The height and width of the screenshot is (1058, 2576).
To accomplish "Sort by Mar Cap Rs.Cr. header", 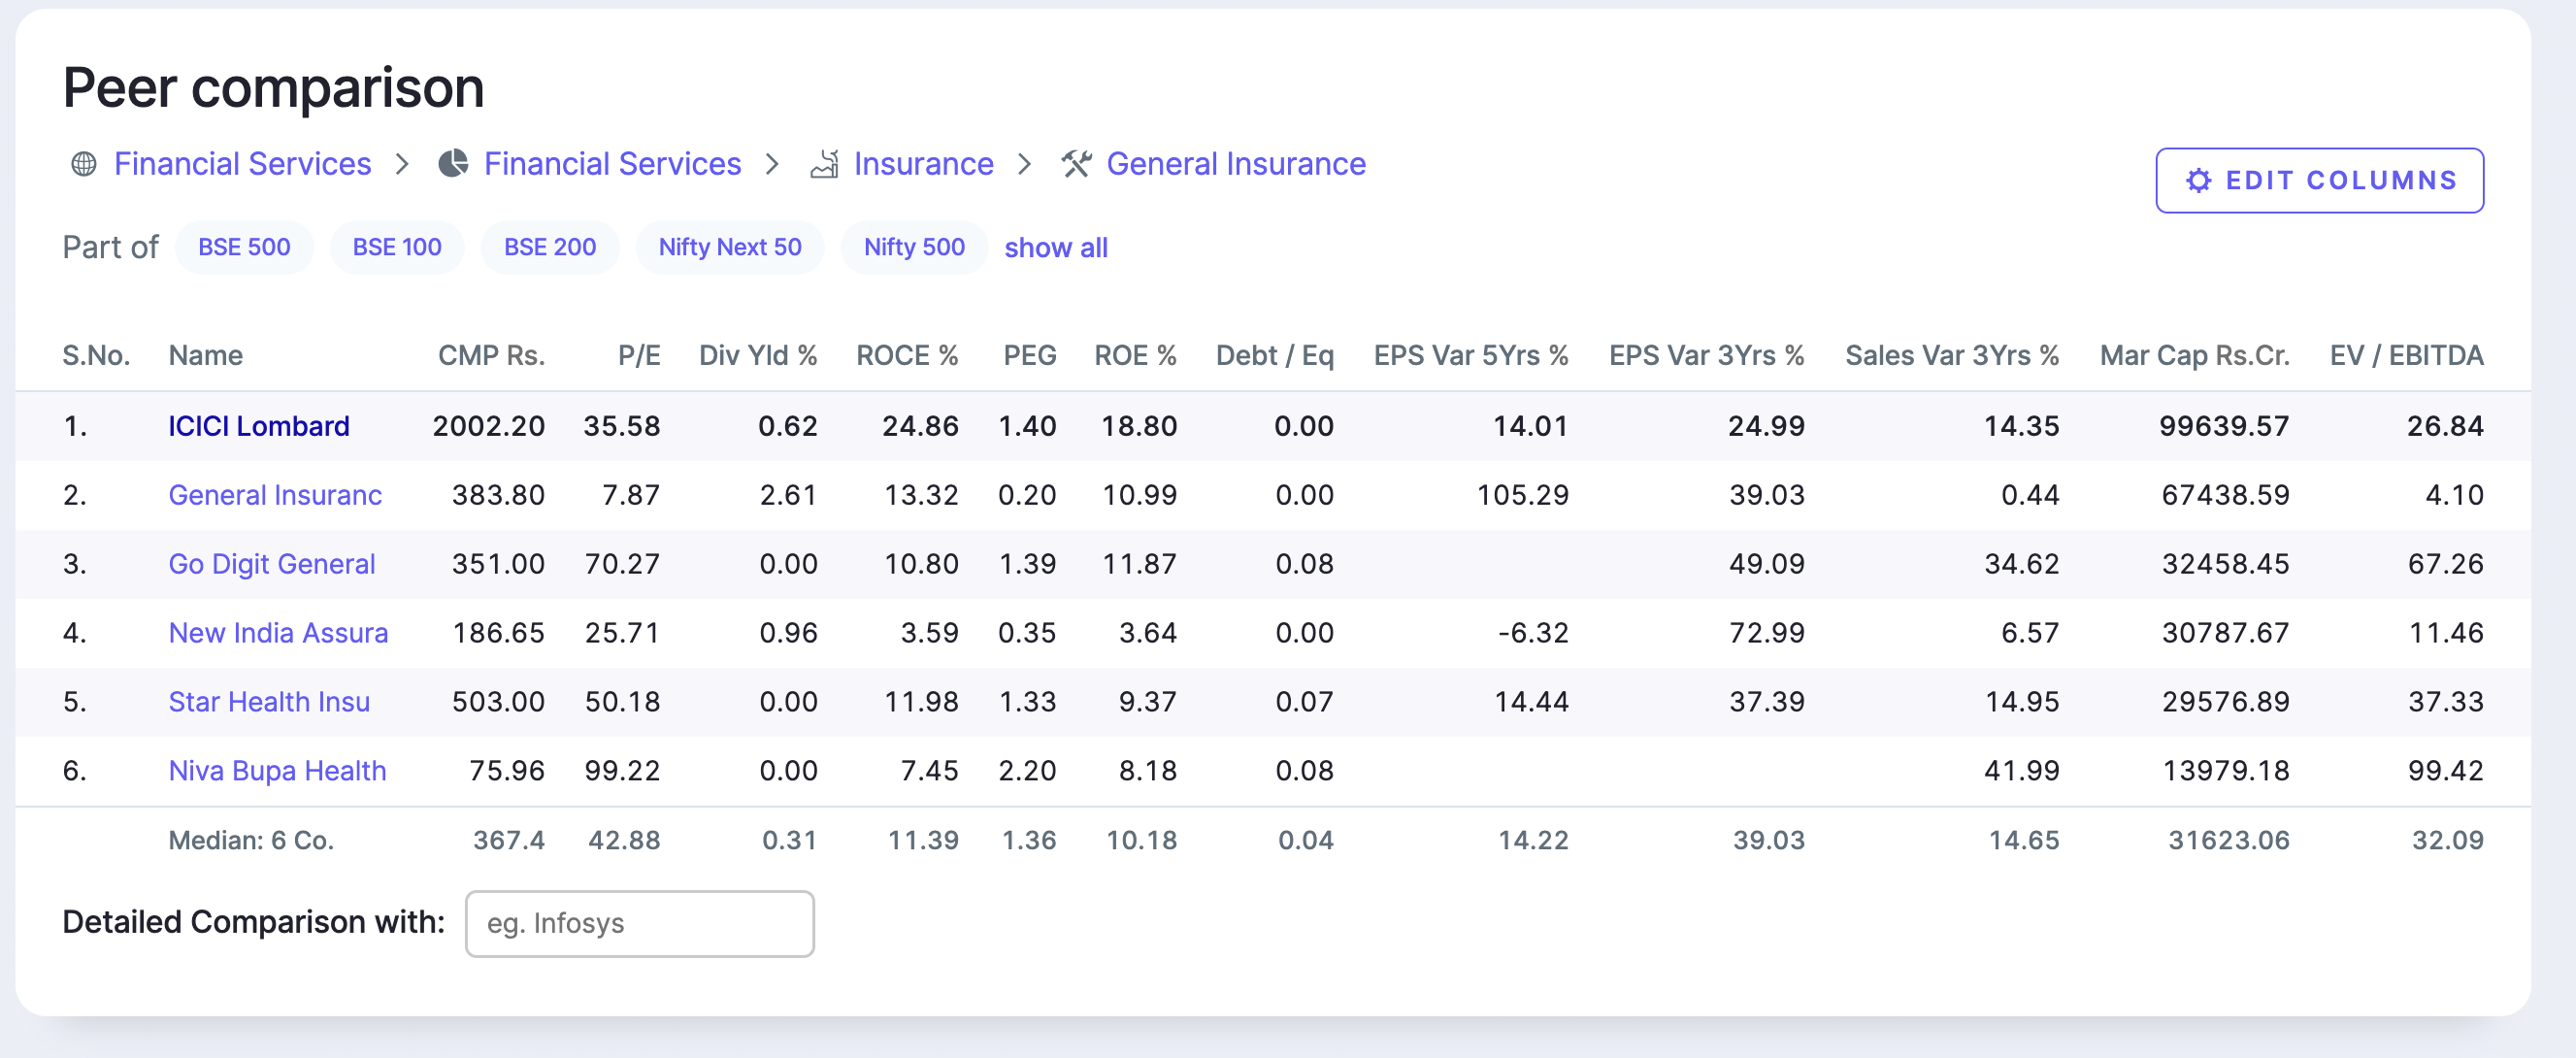I will click(2194, 356).
